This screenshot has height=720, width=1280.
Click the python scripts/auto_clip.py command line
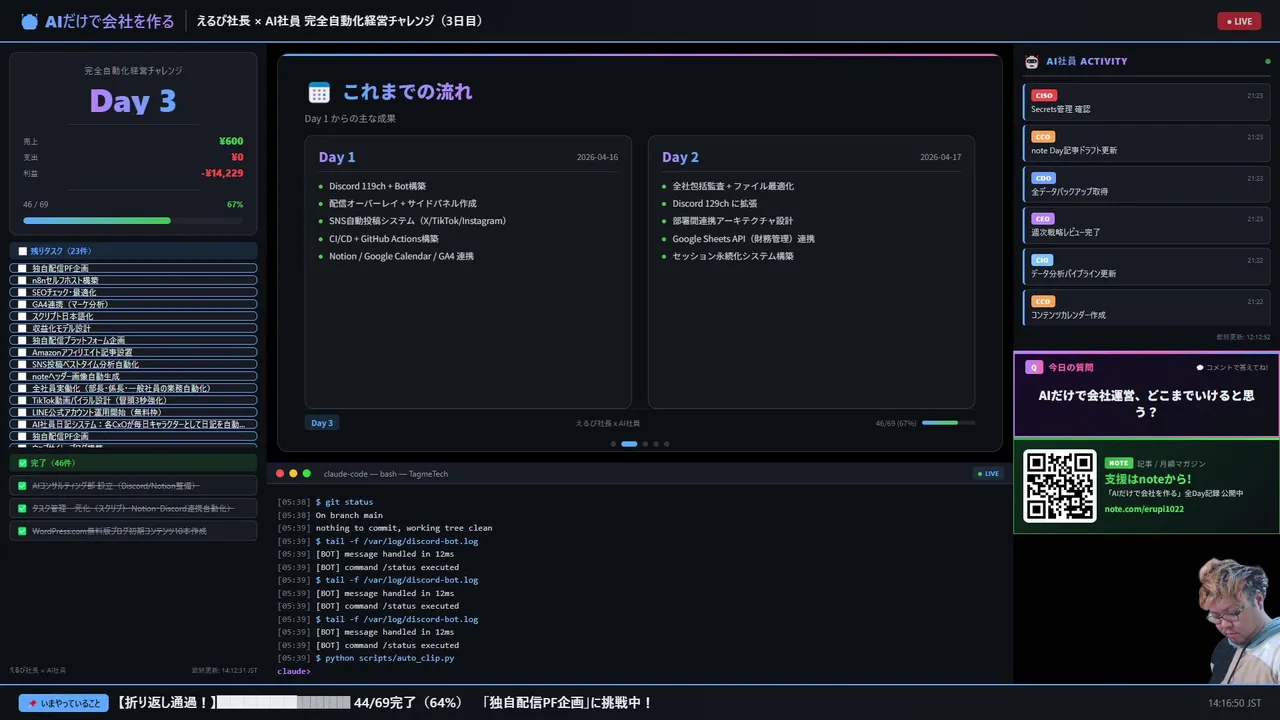[385, 658]
